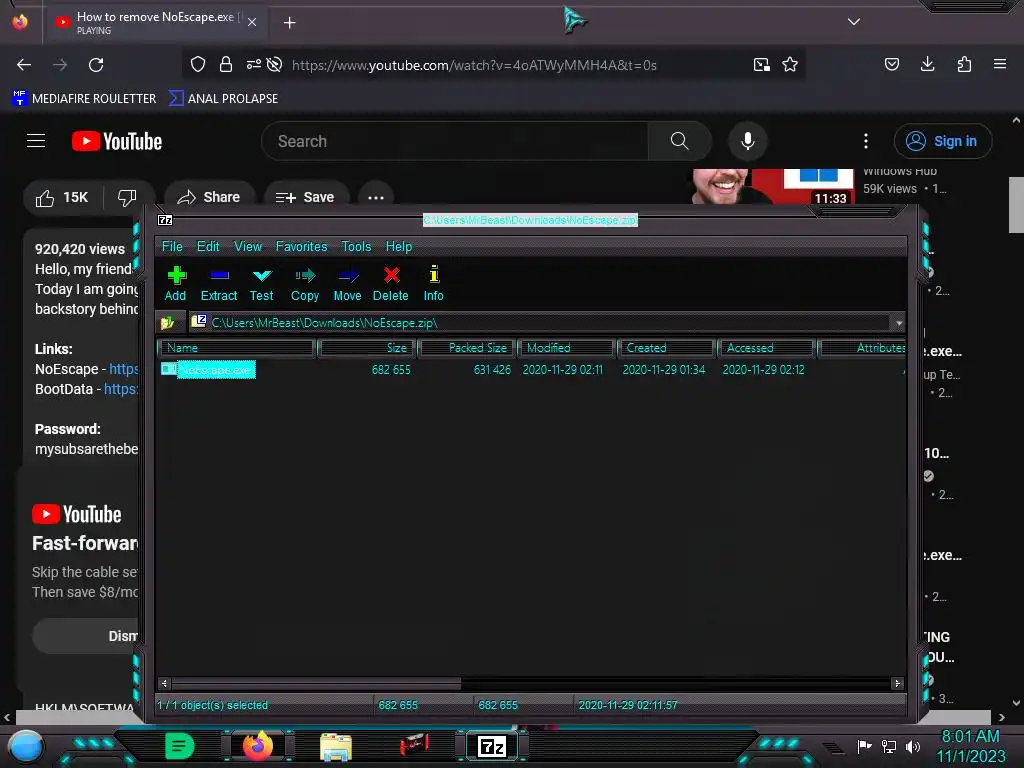Open the Edit menu in 7-Zip

click(208, 246)
